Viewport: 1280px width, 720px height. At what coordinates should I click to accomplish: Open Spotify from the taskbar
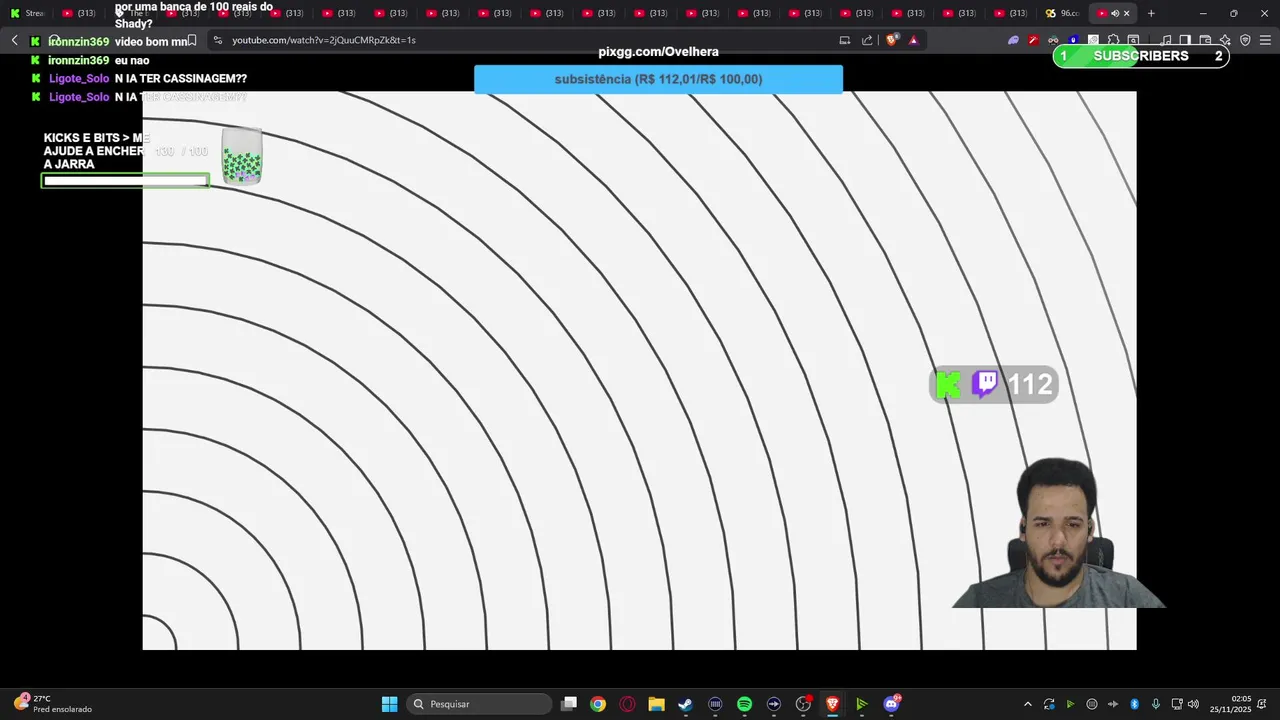point(744,704)
